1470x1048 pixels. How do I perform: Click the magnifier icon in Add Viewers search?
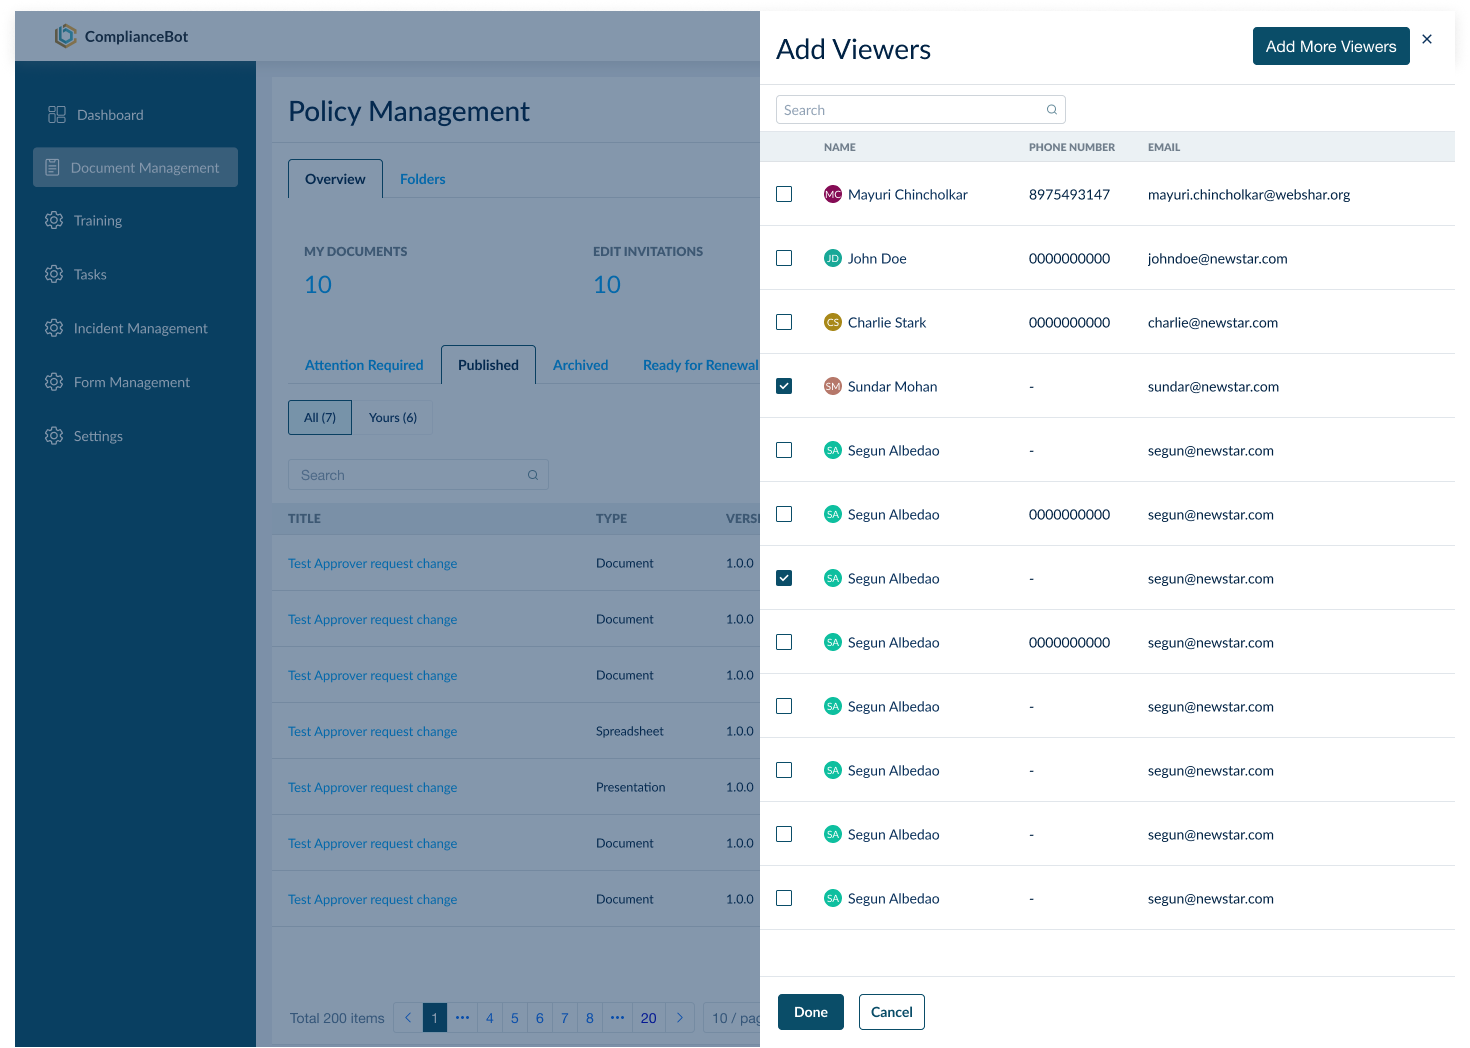point(1052,110)
